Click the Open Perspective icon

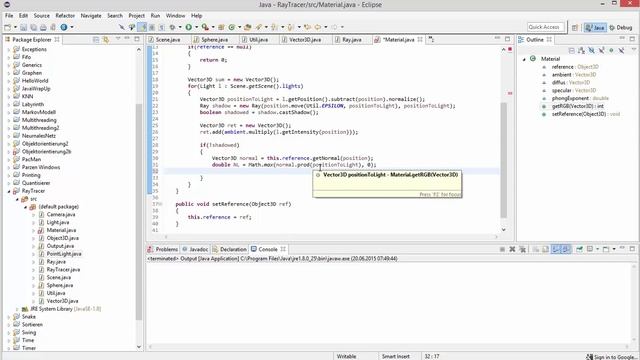click(575, 27)
